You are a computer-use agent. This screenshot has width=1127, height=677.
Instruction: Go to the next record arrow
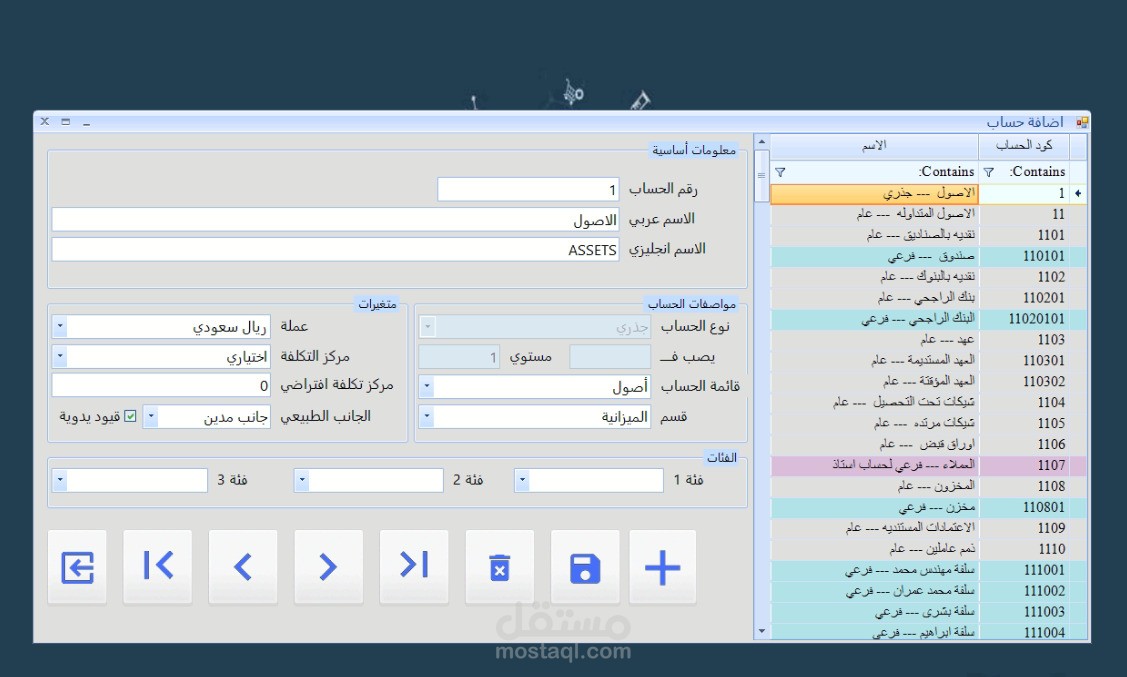pyautogui.click(x=328, y=567)
